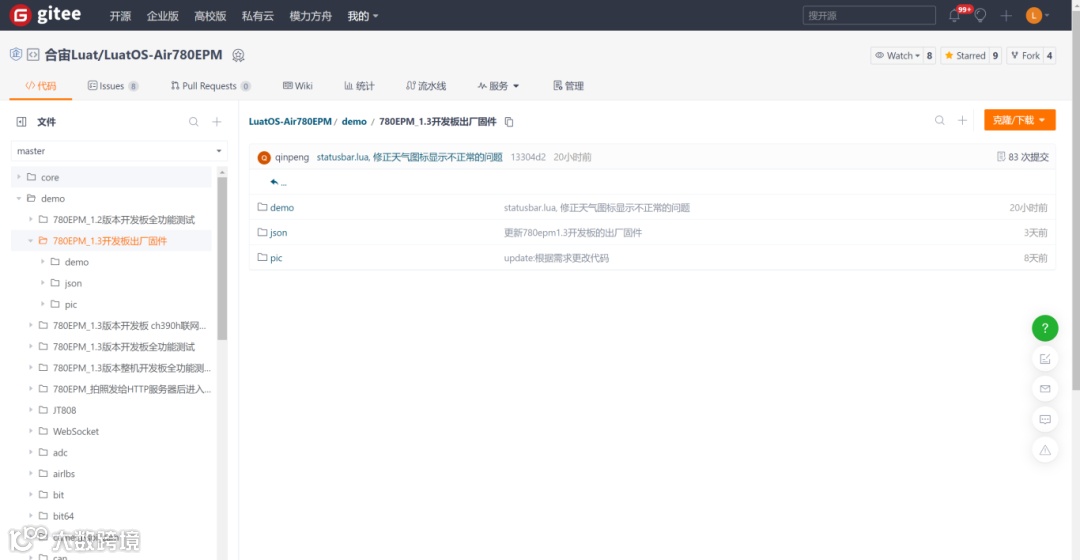Viewport: 1080px width, 560px height.
Task: Expand the airlbs folder
Action: [30, 474]
